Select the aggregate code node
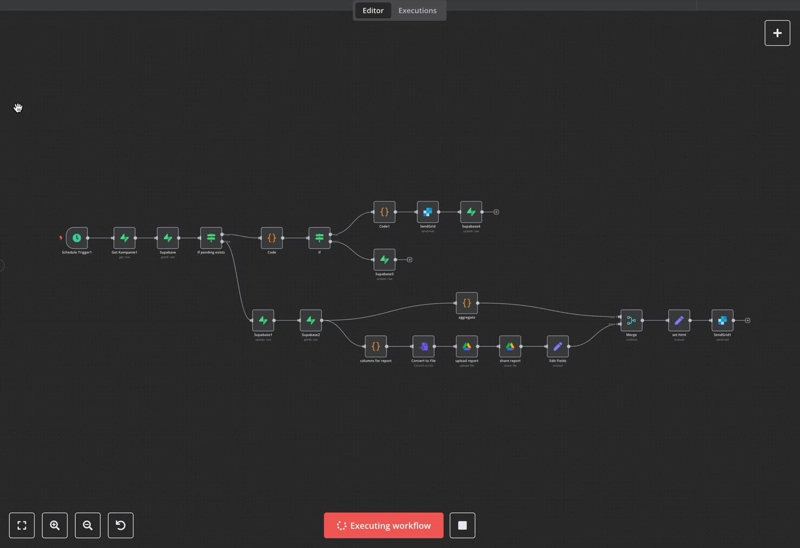 point(466,303)
